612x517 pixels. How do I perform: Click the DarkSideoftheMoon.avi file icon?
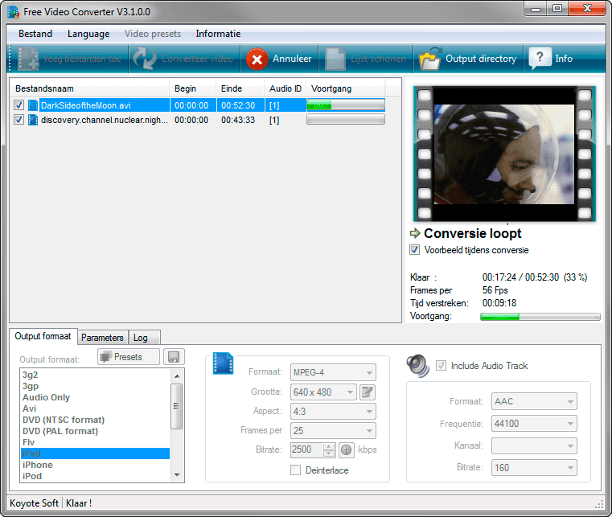[x=33, y=105]
